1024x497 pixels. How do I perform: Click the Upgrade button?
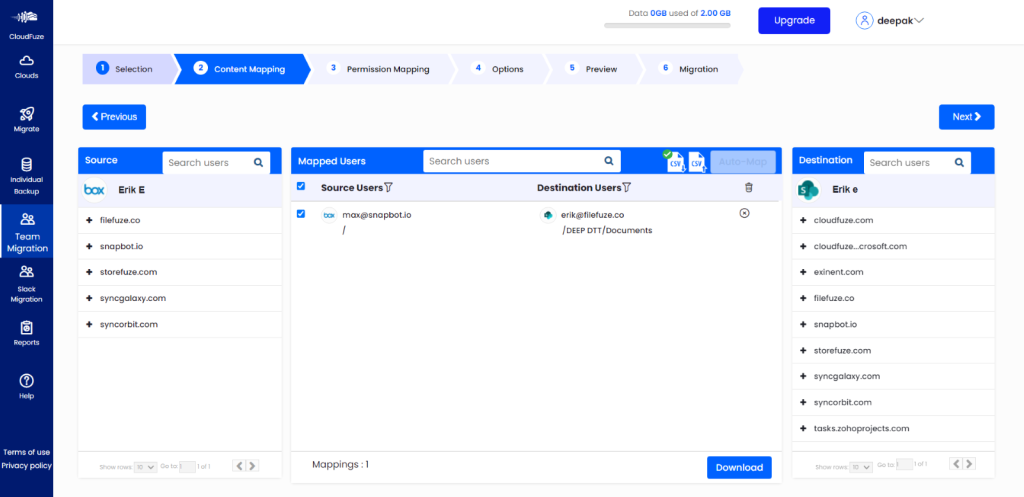tap(794, 20)
